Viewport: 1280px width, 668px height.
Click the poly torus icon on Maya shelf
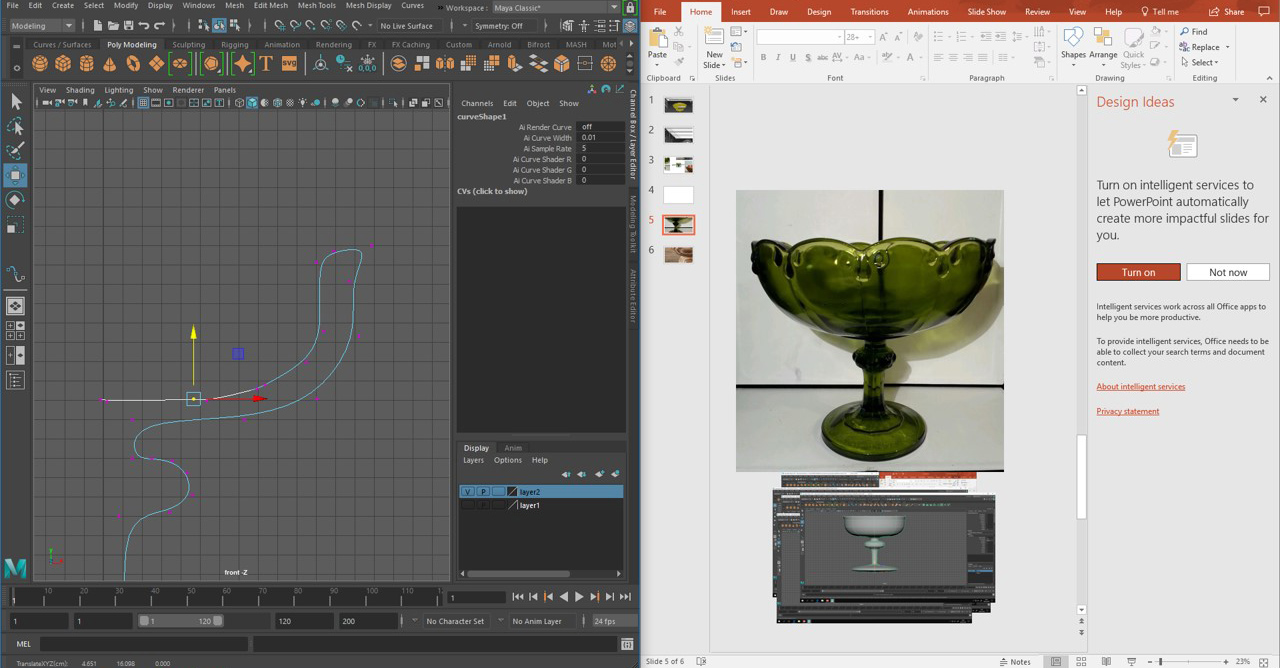133,63
